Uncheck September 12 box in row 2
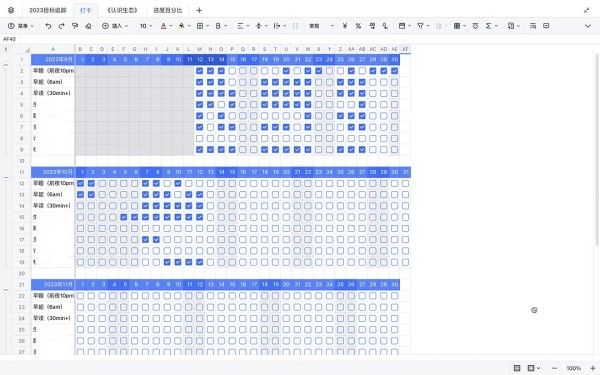The height and width of the screenshot is (375, 600). coord(199,71)
